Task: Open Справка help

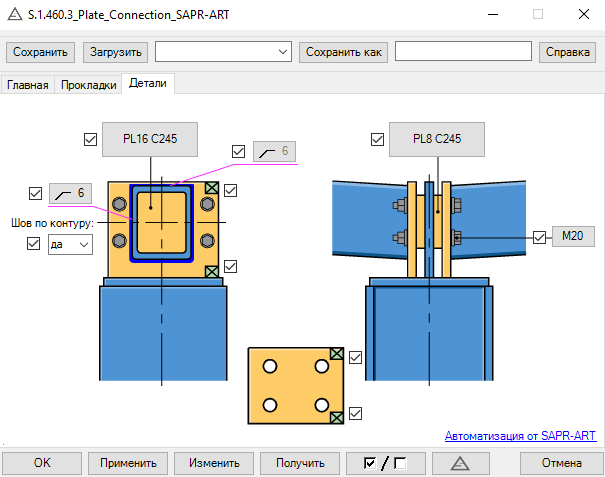Action: [x=567, y=52]
